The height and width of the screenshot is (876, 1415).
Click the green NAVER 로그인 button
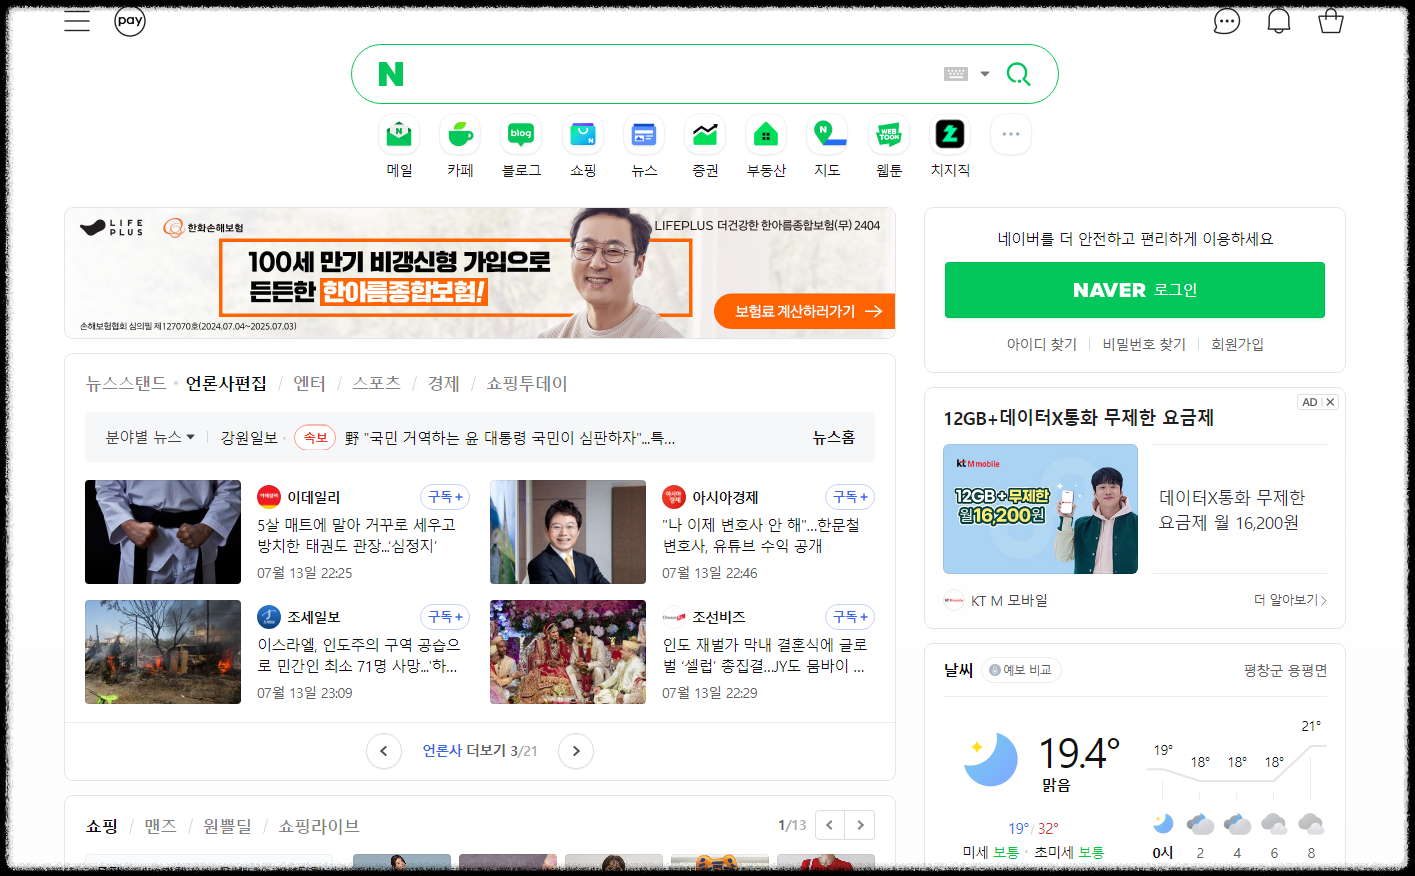(1135, 290)
